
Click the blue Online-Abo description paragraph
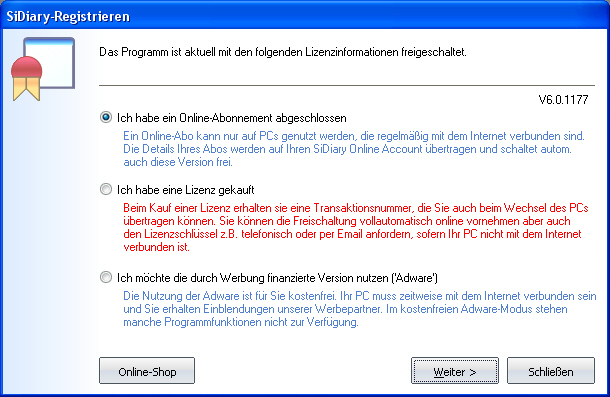(354, 149)
